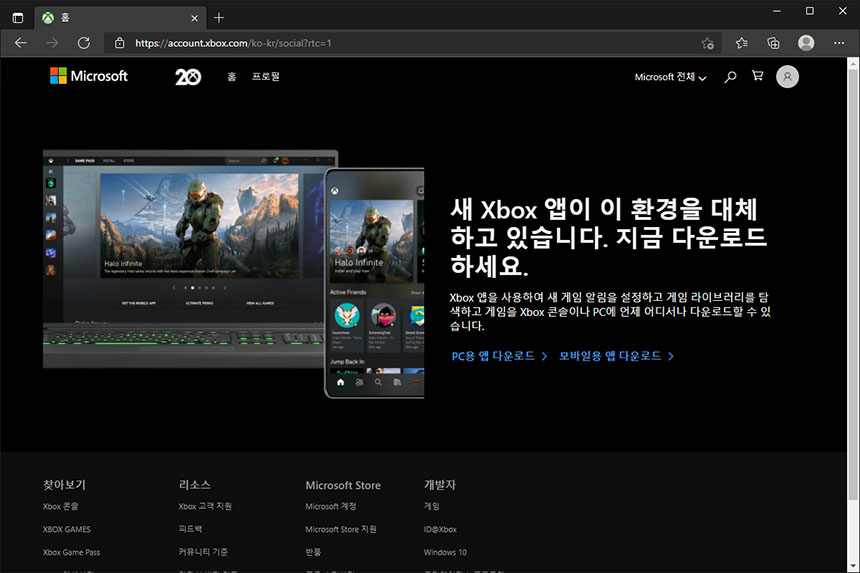Open the Xbox 콘솔 footer link
This screenshot has width=860, height=573.
60,506
